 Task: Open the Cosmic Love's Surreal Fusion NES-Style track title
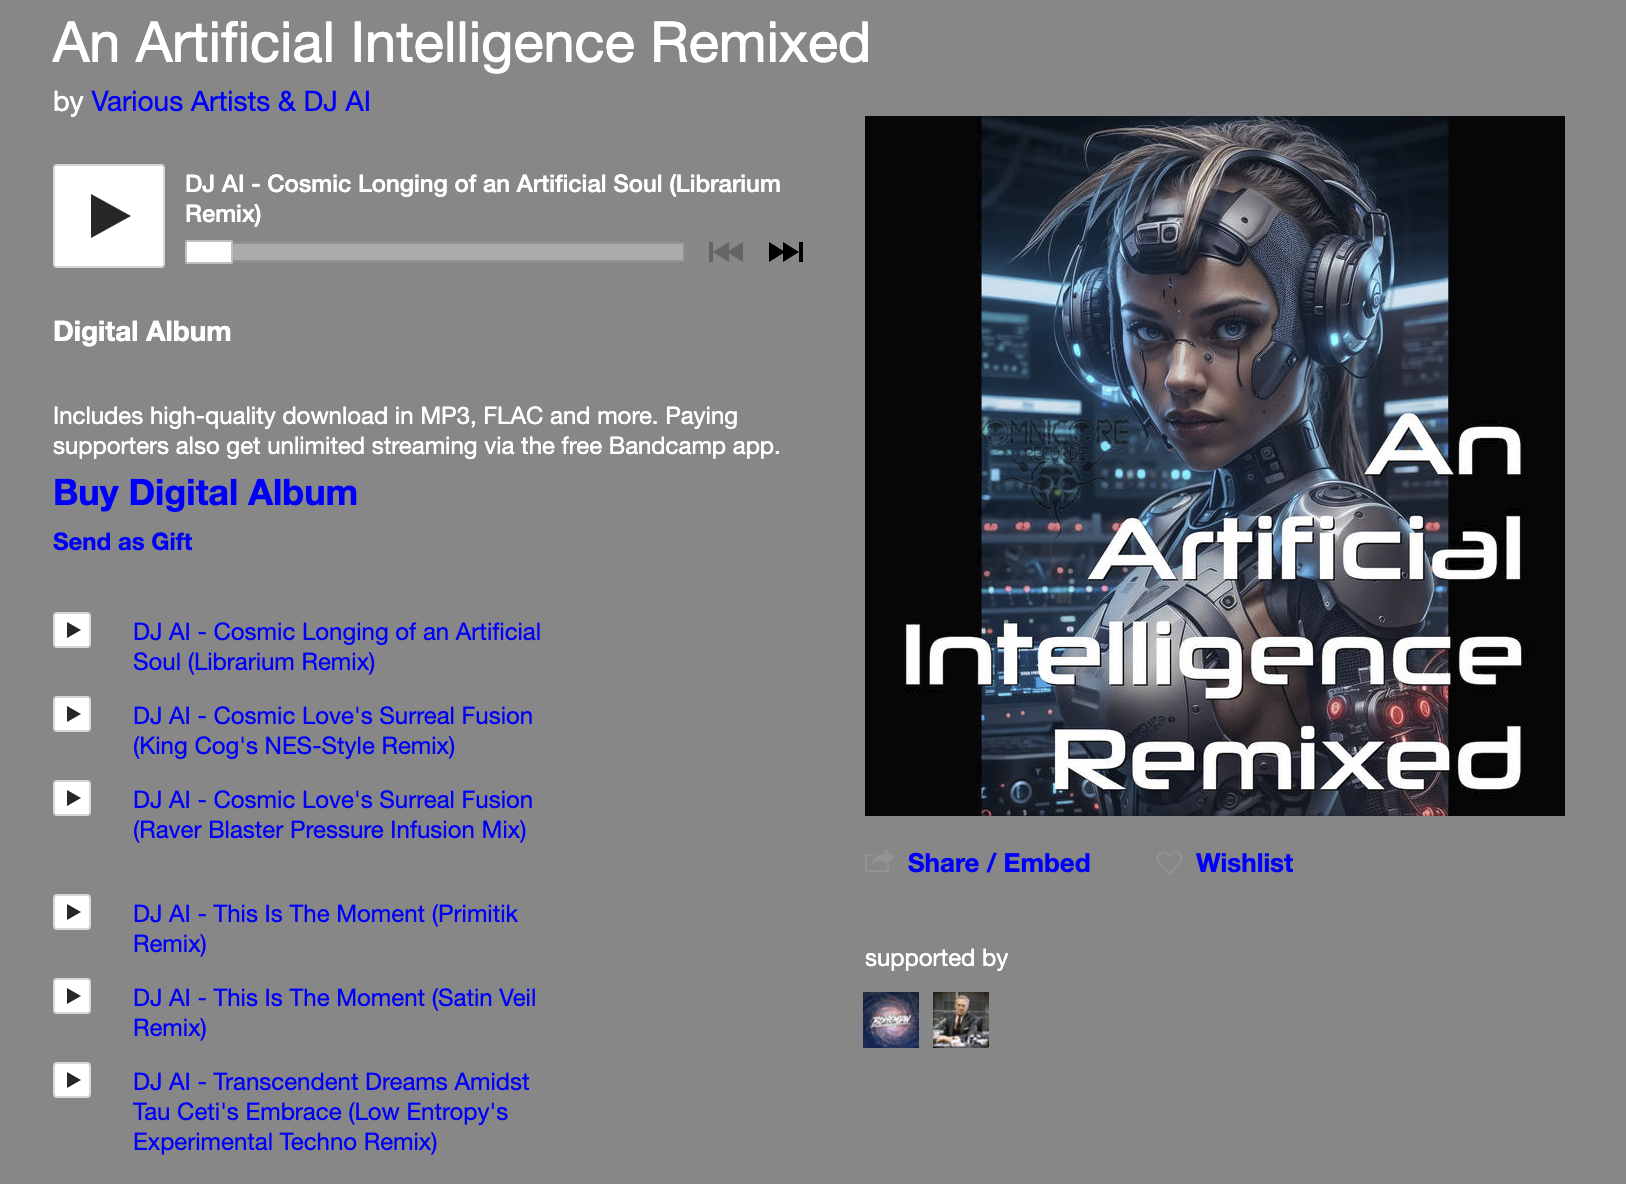pos(332,731)
